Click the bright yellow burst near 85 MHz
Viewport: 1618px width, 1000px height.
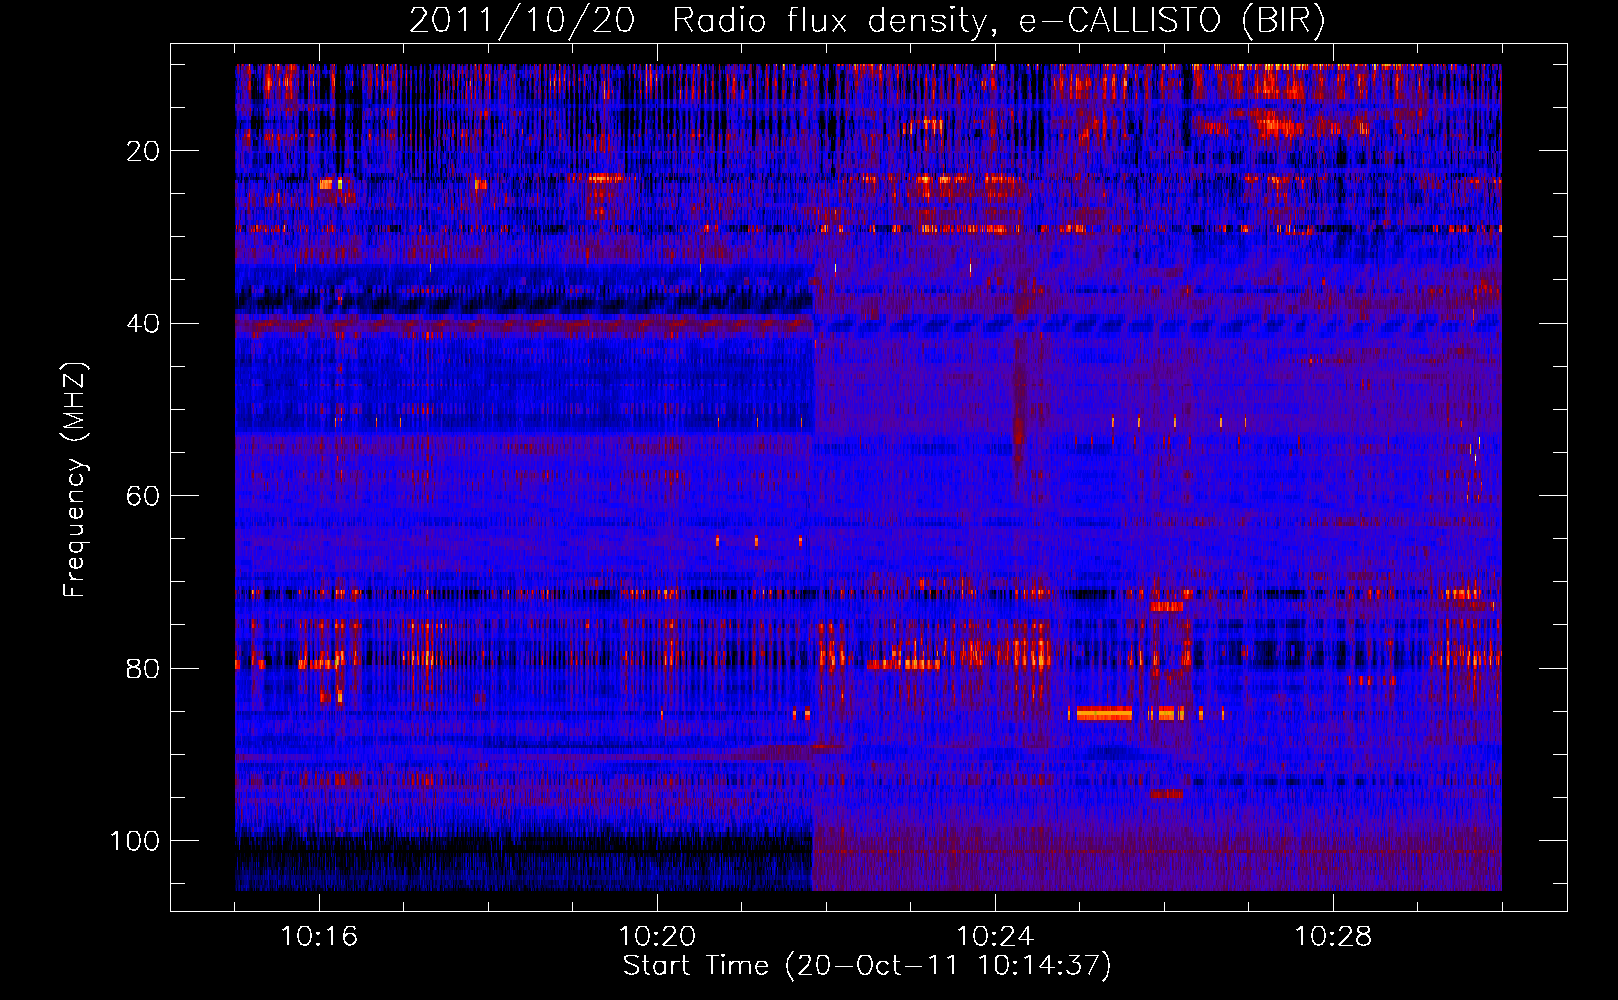(x=1103, y=713)
